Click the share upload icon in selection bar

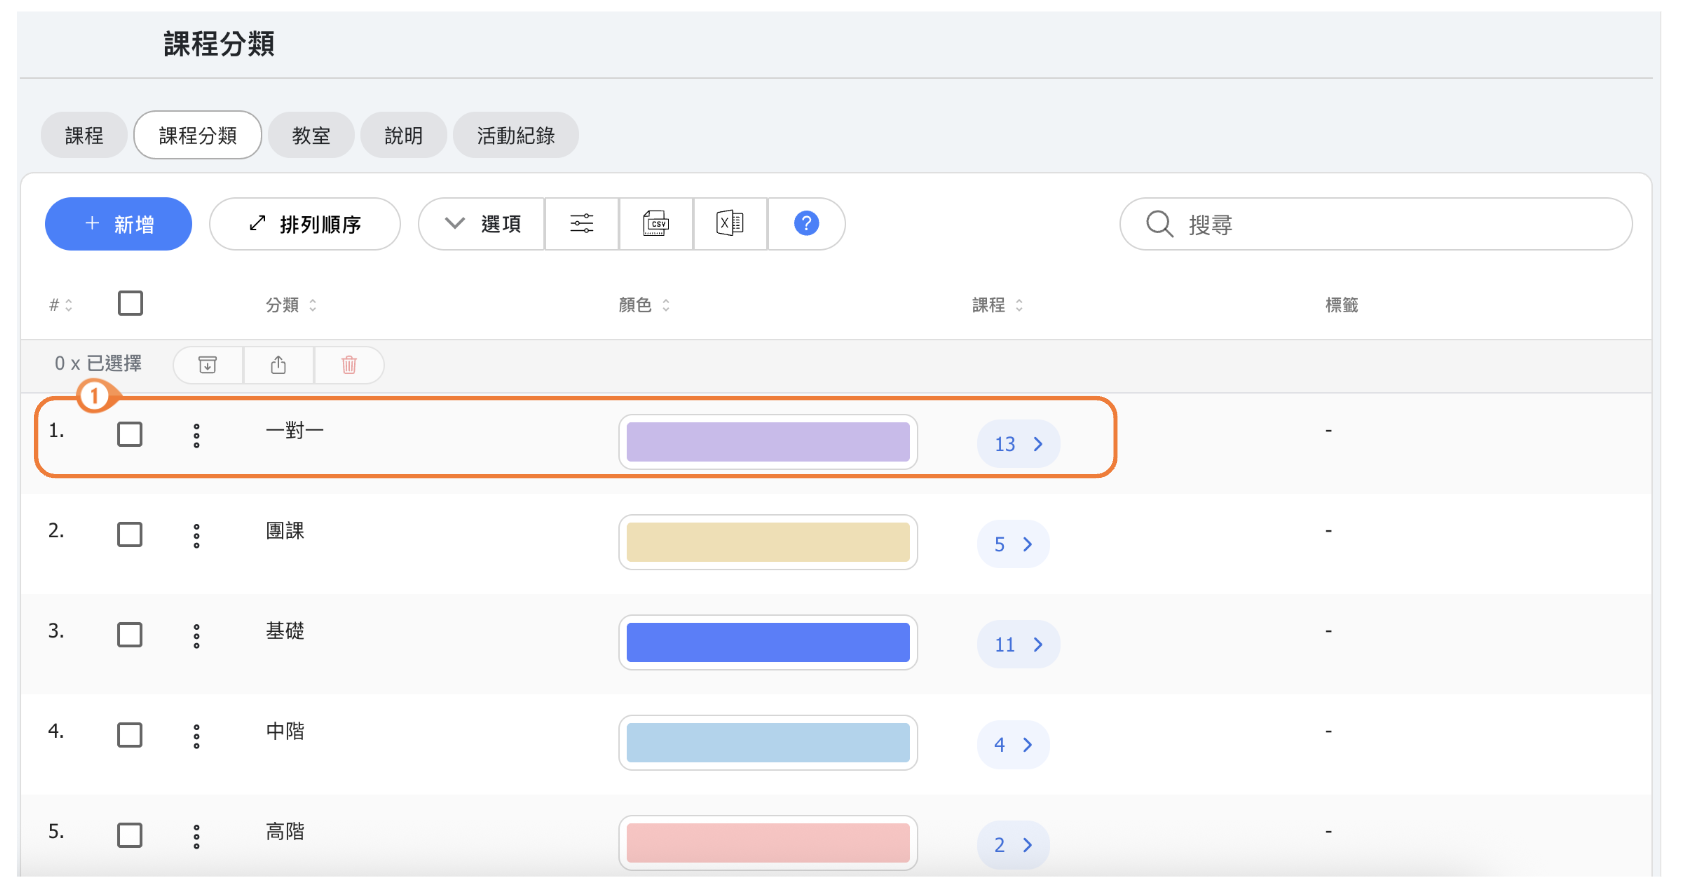(x=279, y=365)
